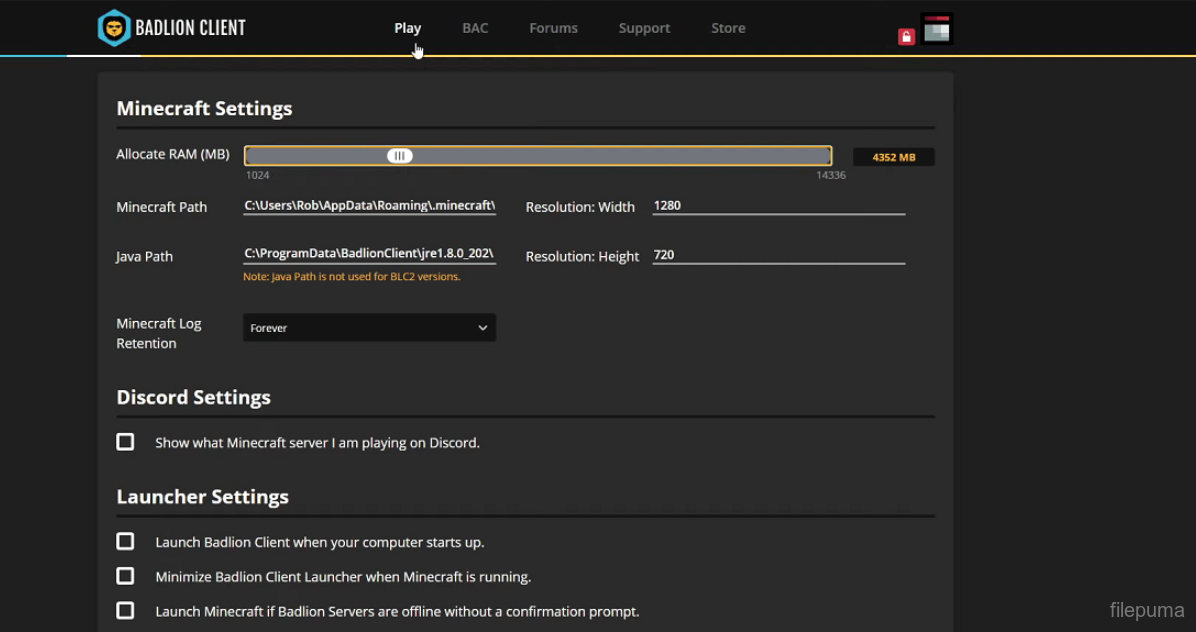Open the window preview icon near the lock
Screen dimensions: 1196x632
(x=937, y=29)
